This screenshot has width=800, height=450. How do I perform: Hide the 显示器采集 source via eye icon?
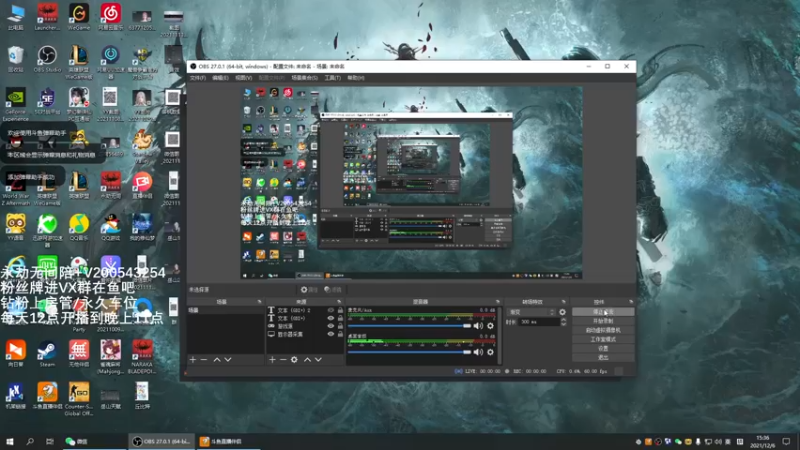pos(331,334)
